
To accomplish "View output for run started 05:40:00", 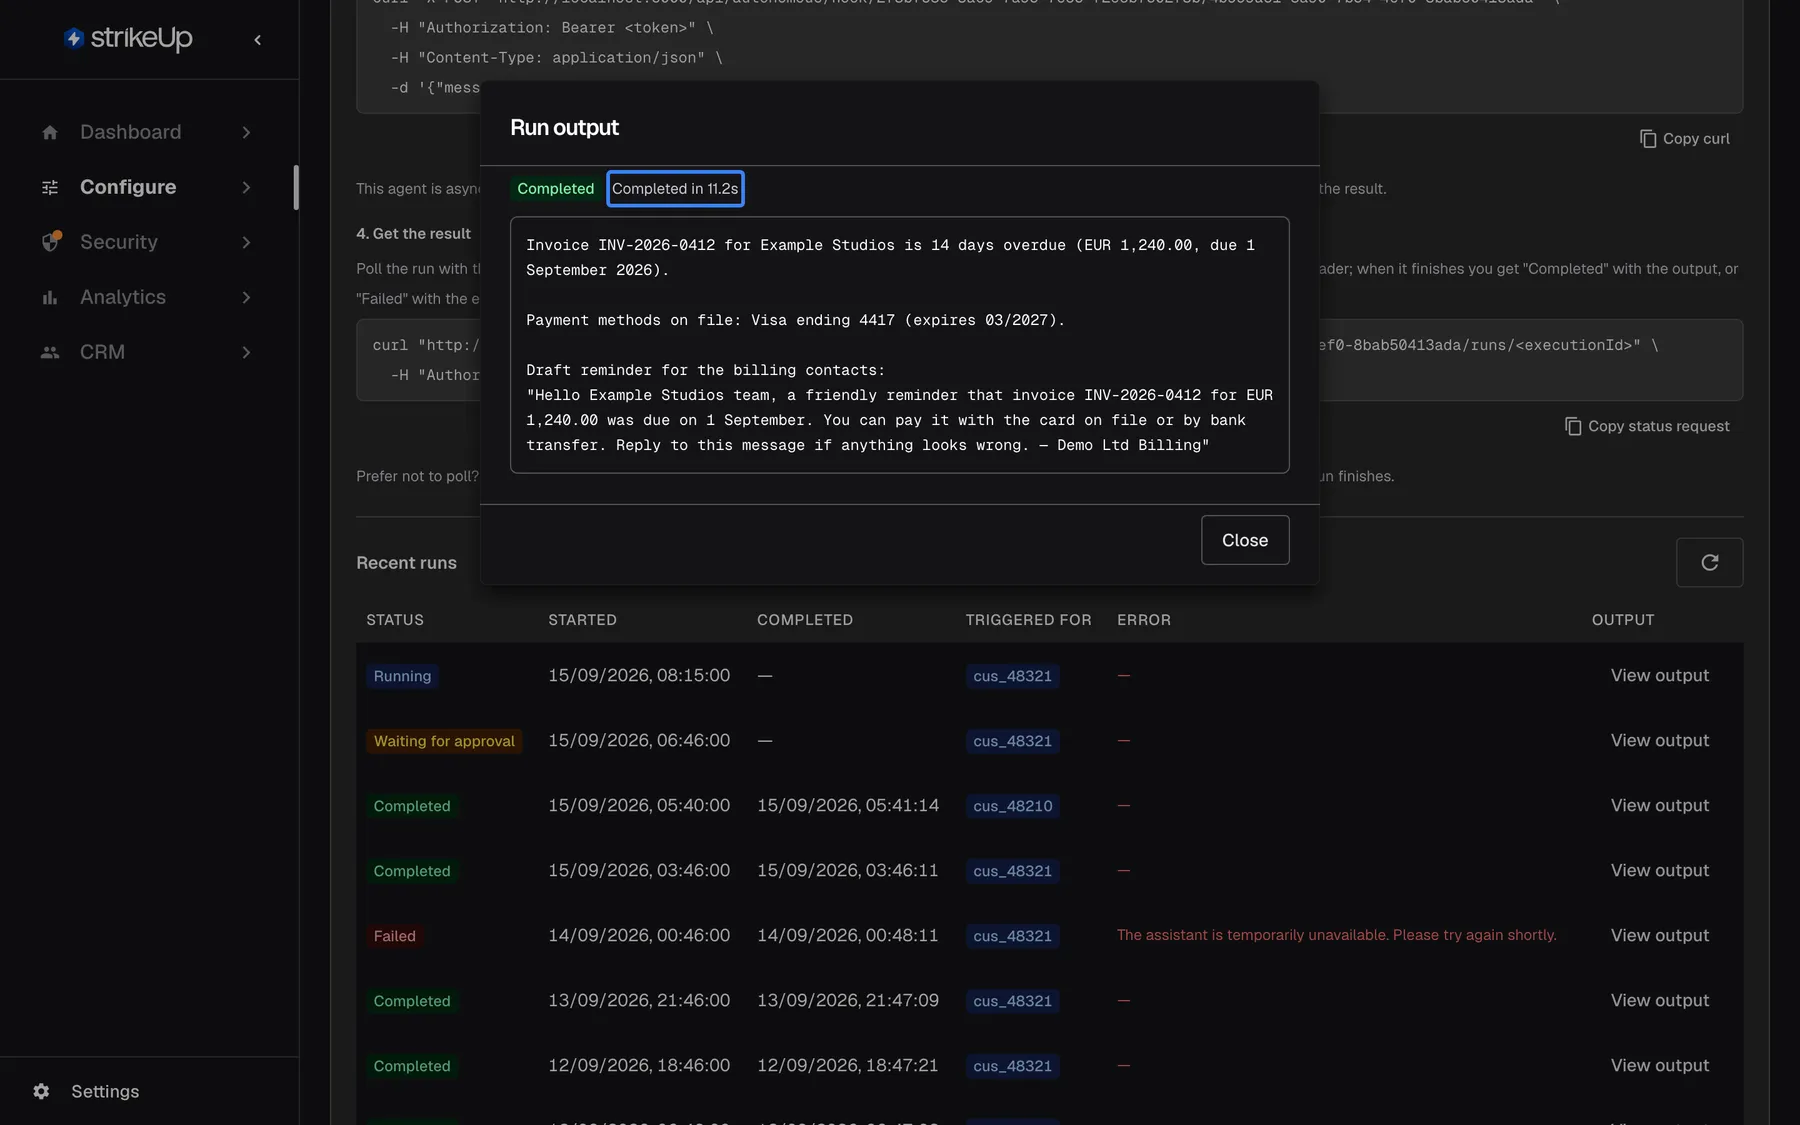I will coord(1659,806).
